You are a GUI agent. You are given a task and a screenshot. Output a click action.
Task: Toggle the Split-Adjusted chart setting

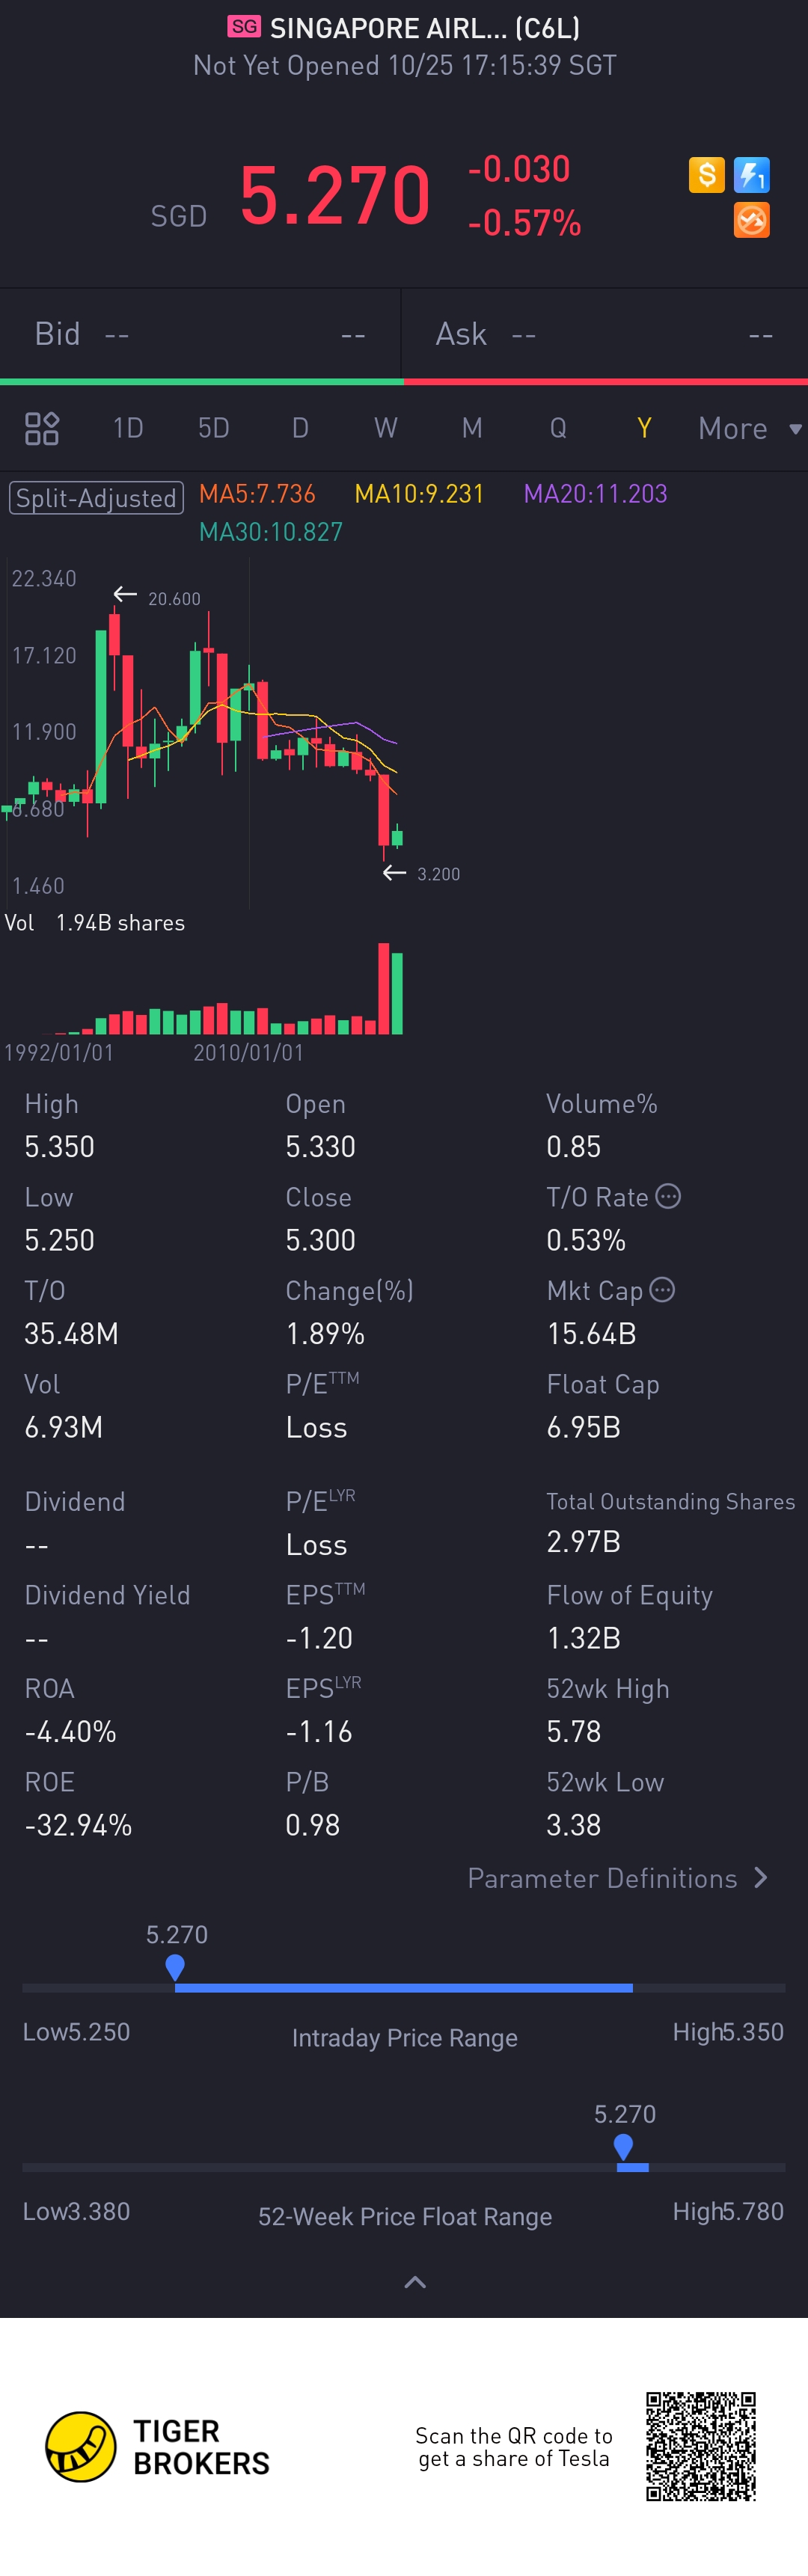[x=96, y=497]
